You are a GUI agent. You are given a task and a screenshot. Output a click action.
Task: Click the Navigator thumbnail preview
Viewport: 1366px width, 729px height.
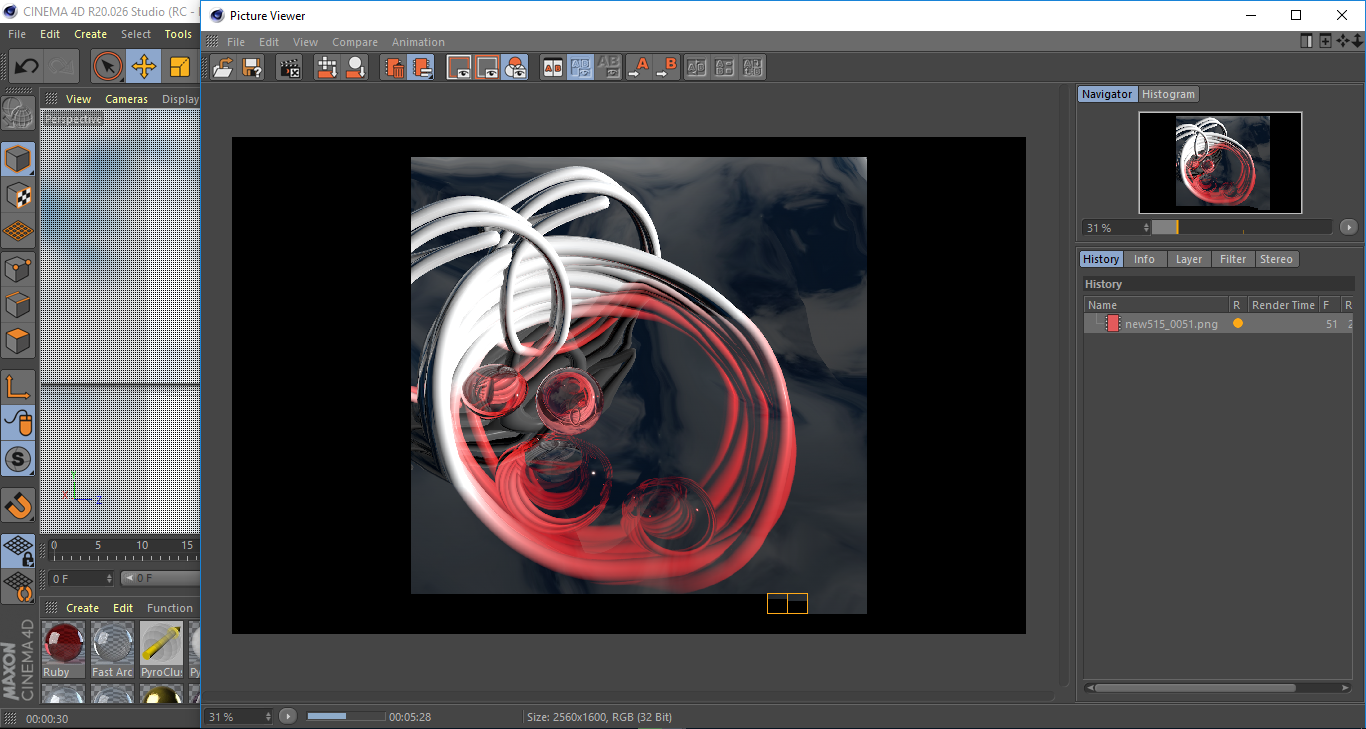(1220, 162)
